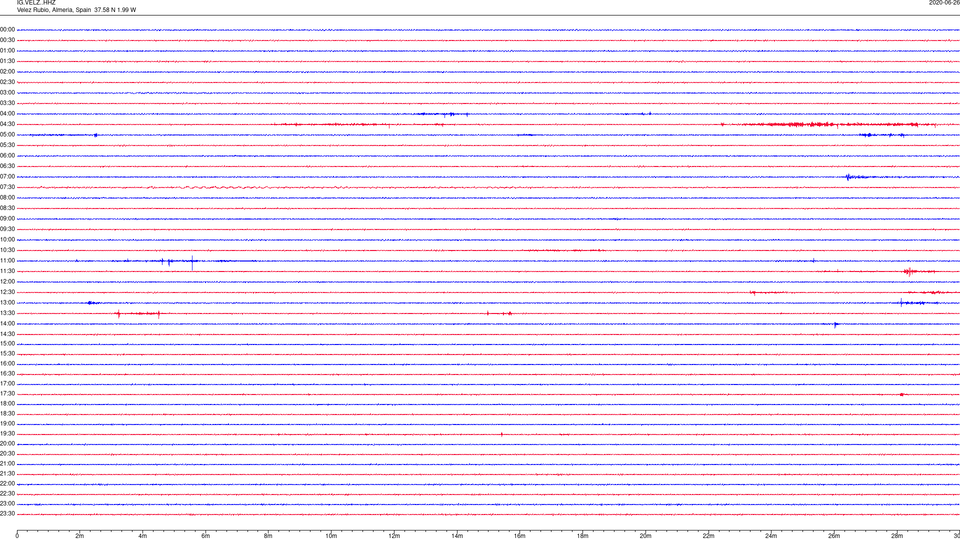Click the 05:00 trace time label
This screenshot has width=960, height=540.
pyautogui.click(x=7, y=135)
